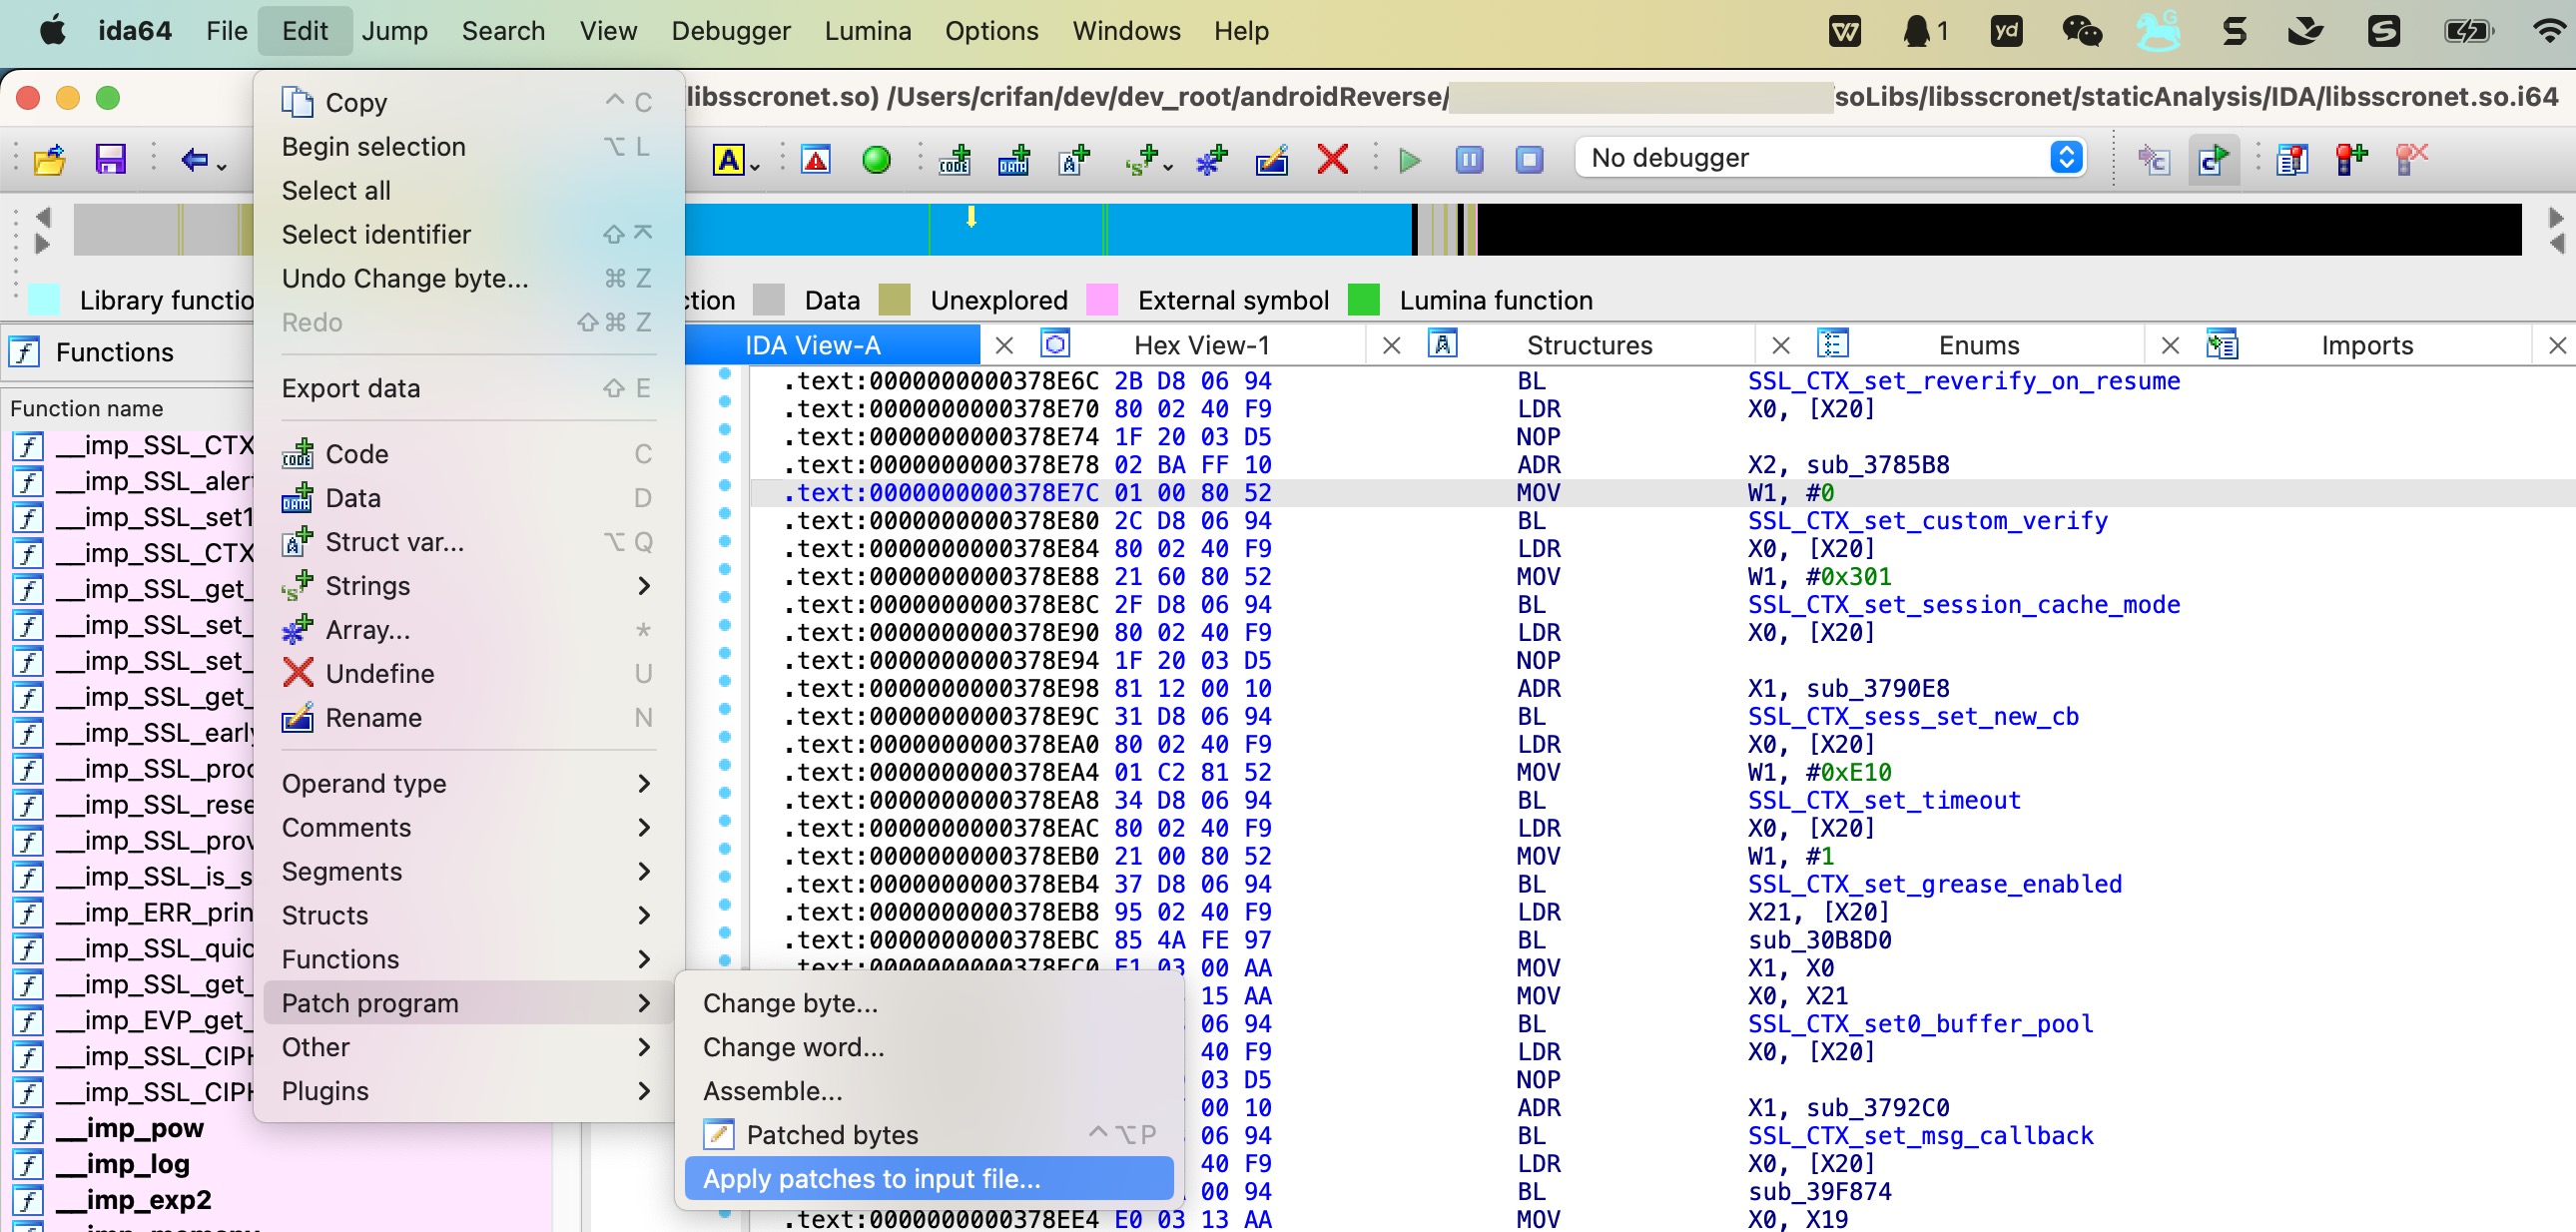Open the Lumina menu in menu bar
The height and width of the screenshot is (1232, 2576).
(x=868, y=31)
